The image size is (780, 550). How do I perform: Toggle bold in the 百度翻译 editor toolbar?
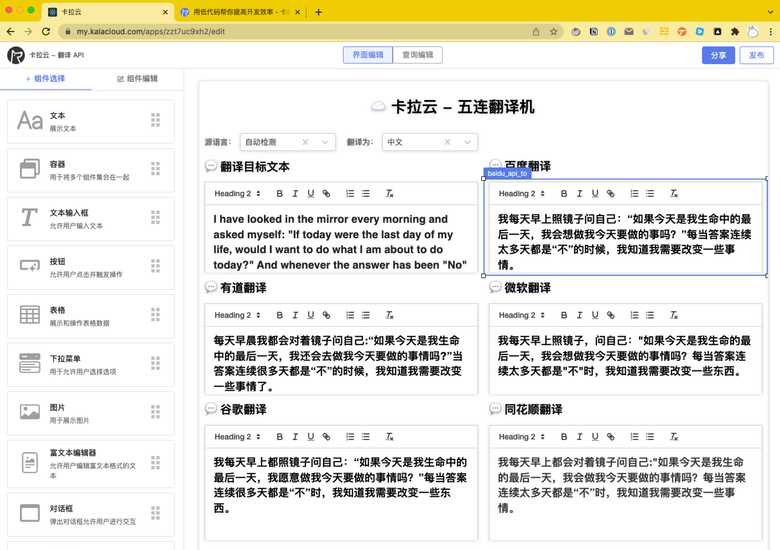[x=564, y=193]
